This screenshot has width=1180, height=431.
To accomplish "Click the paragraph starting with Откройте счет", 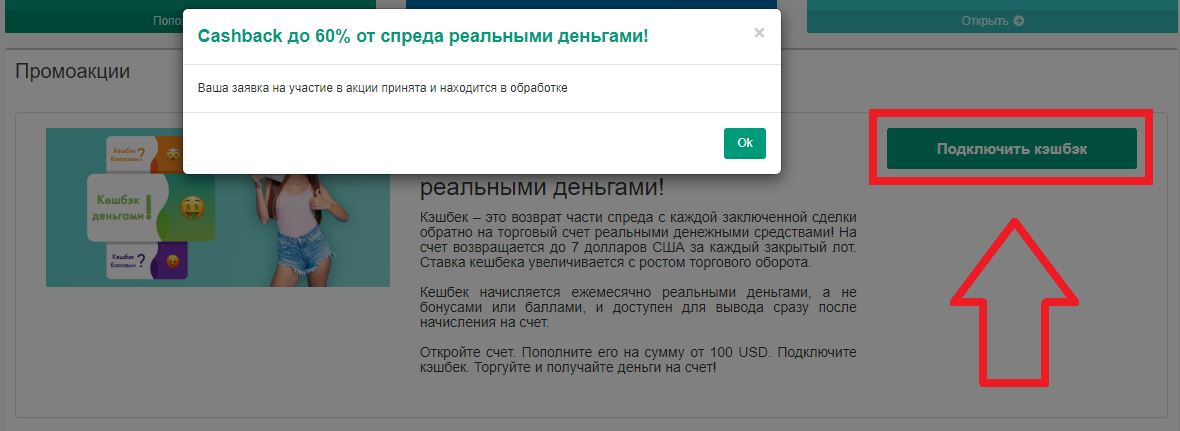I will 638,360.
